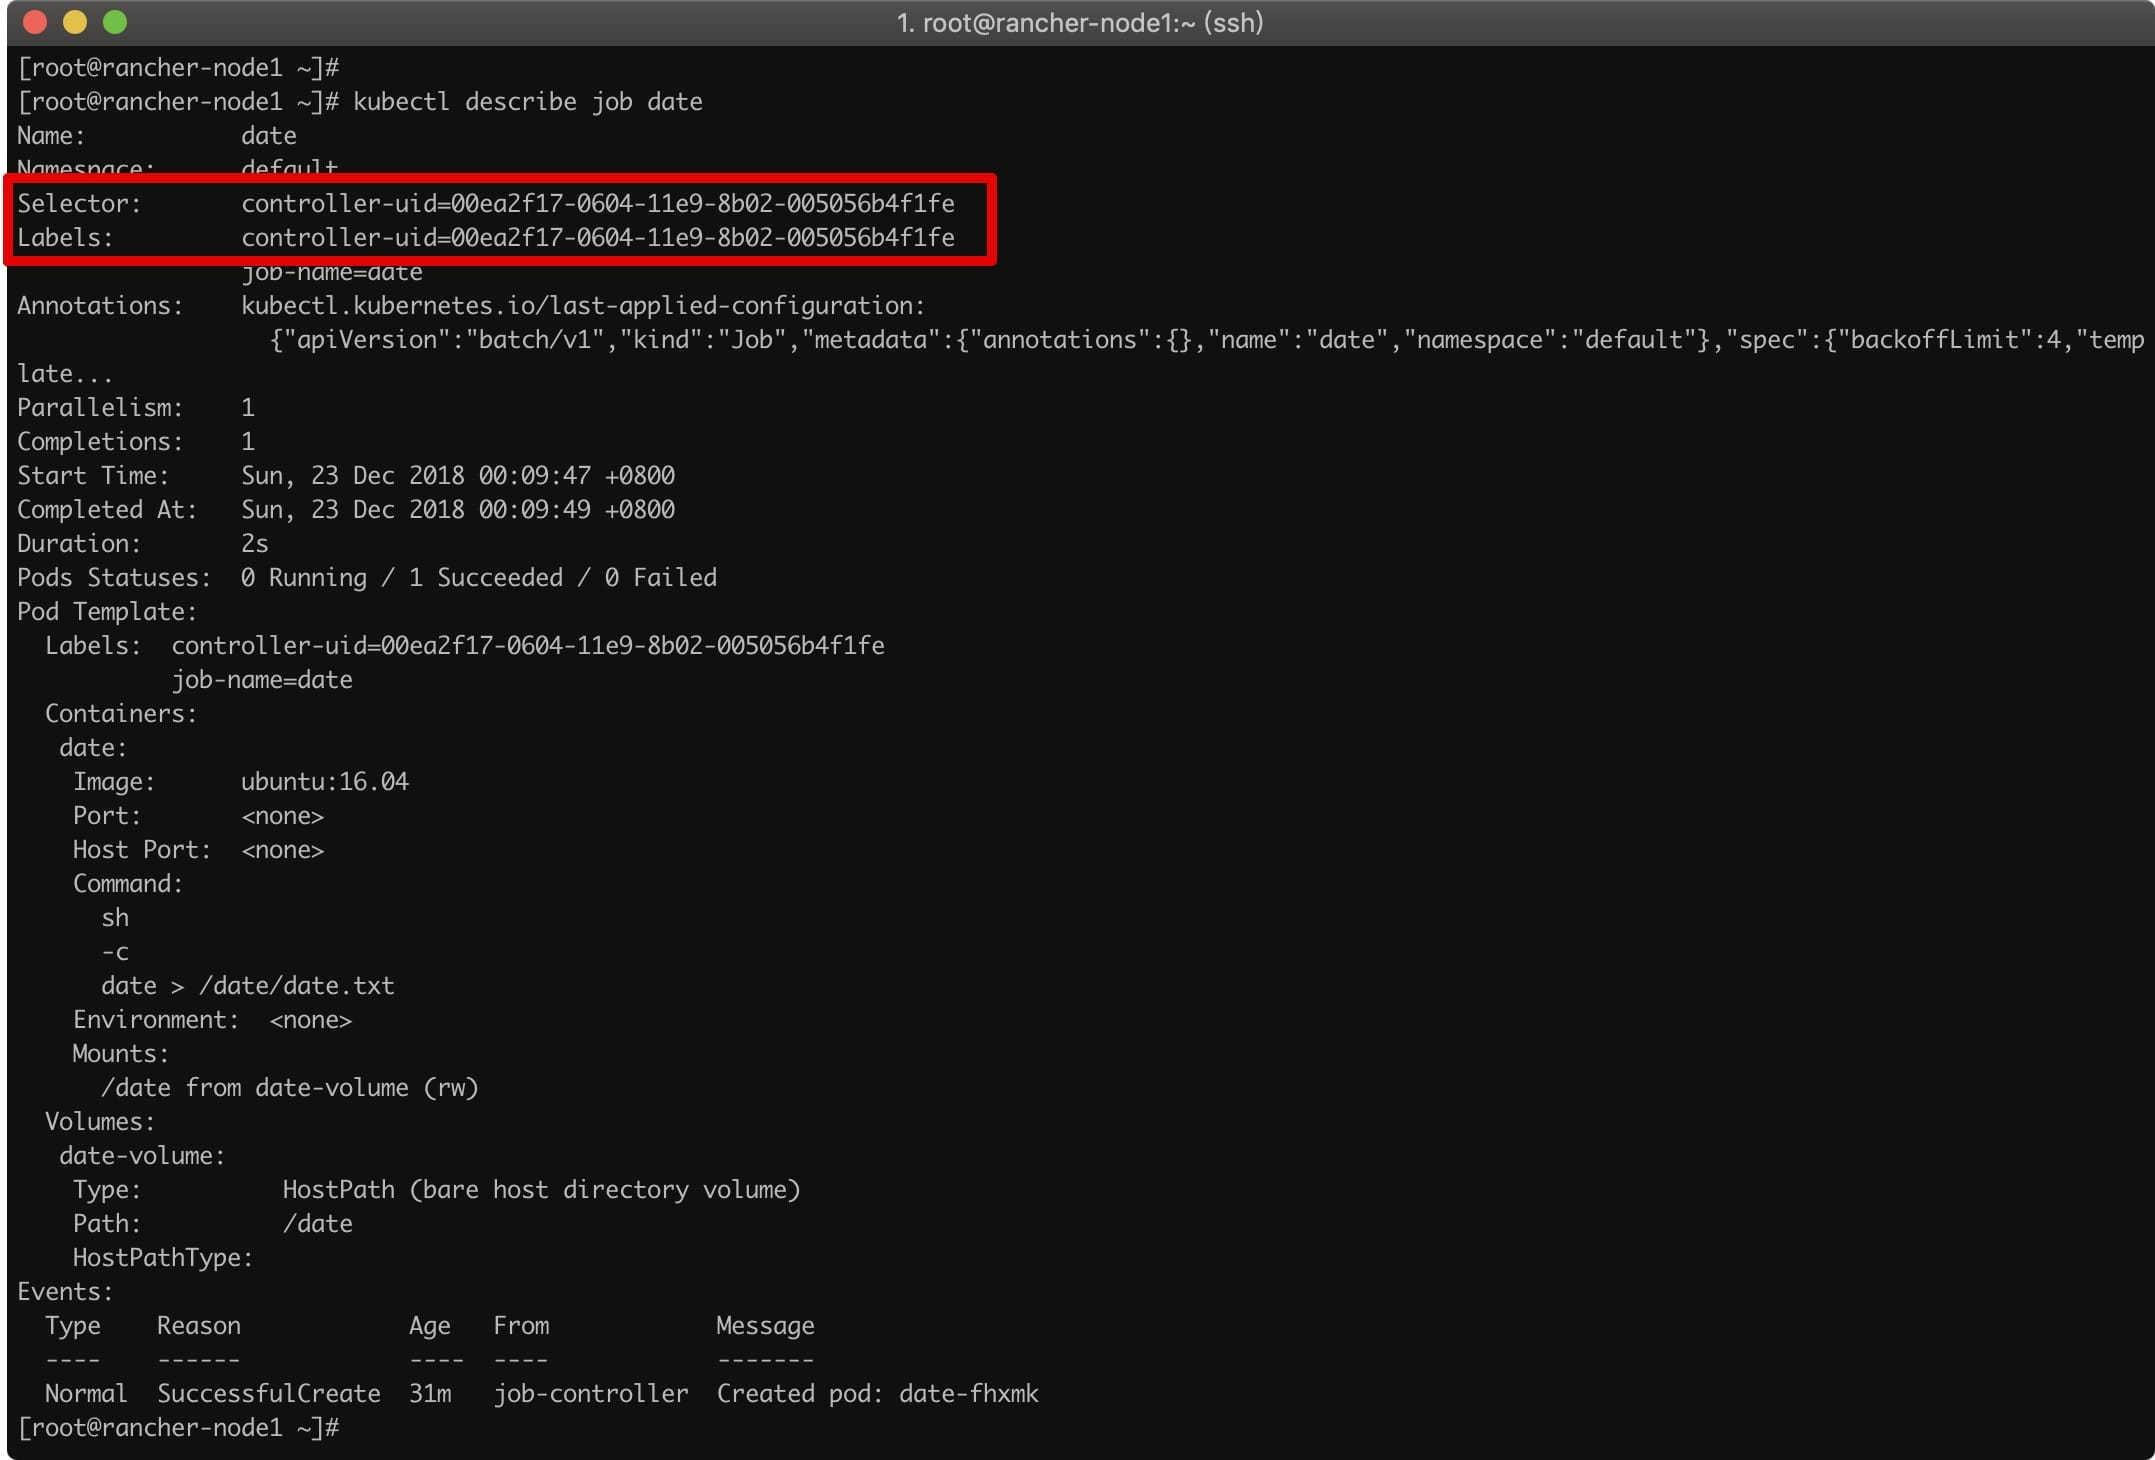Click the SuccessfulCreate event reason

[x=268, y=1393]
